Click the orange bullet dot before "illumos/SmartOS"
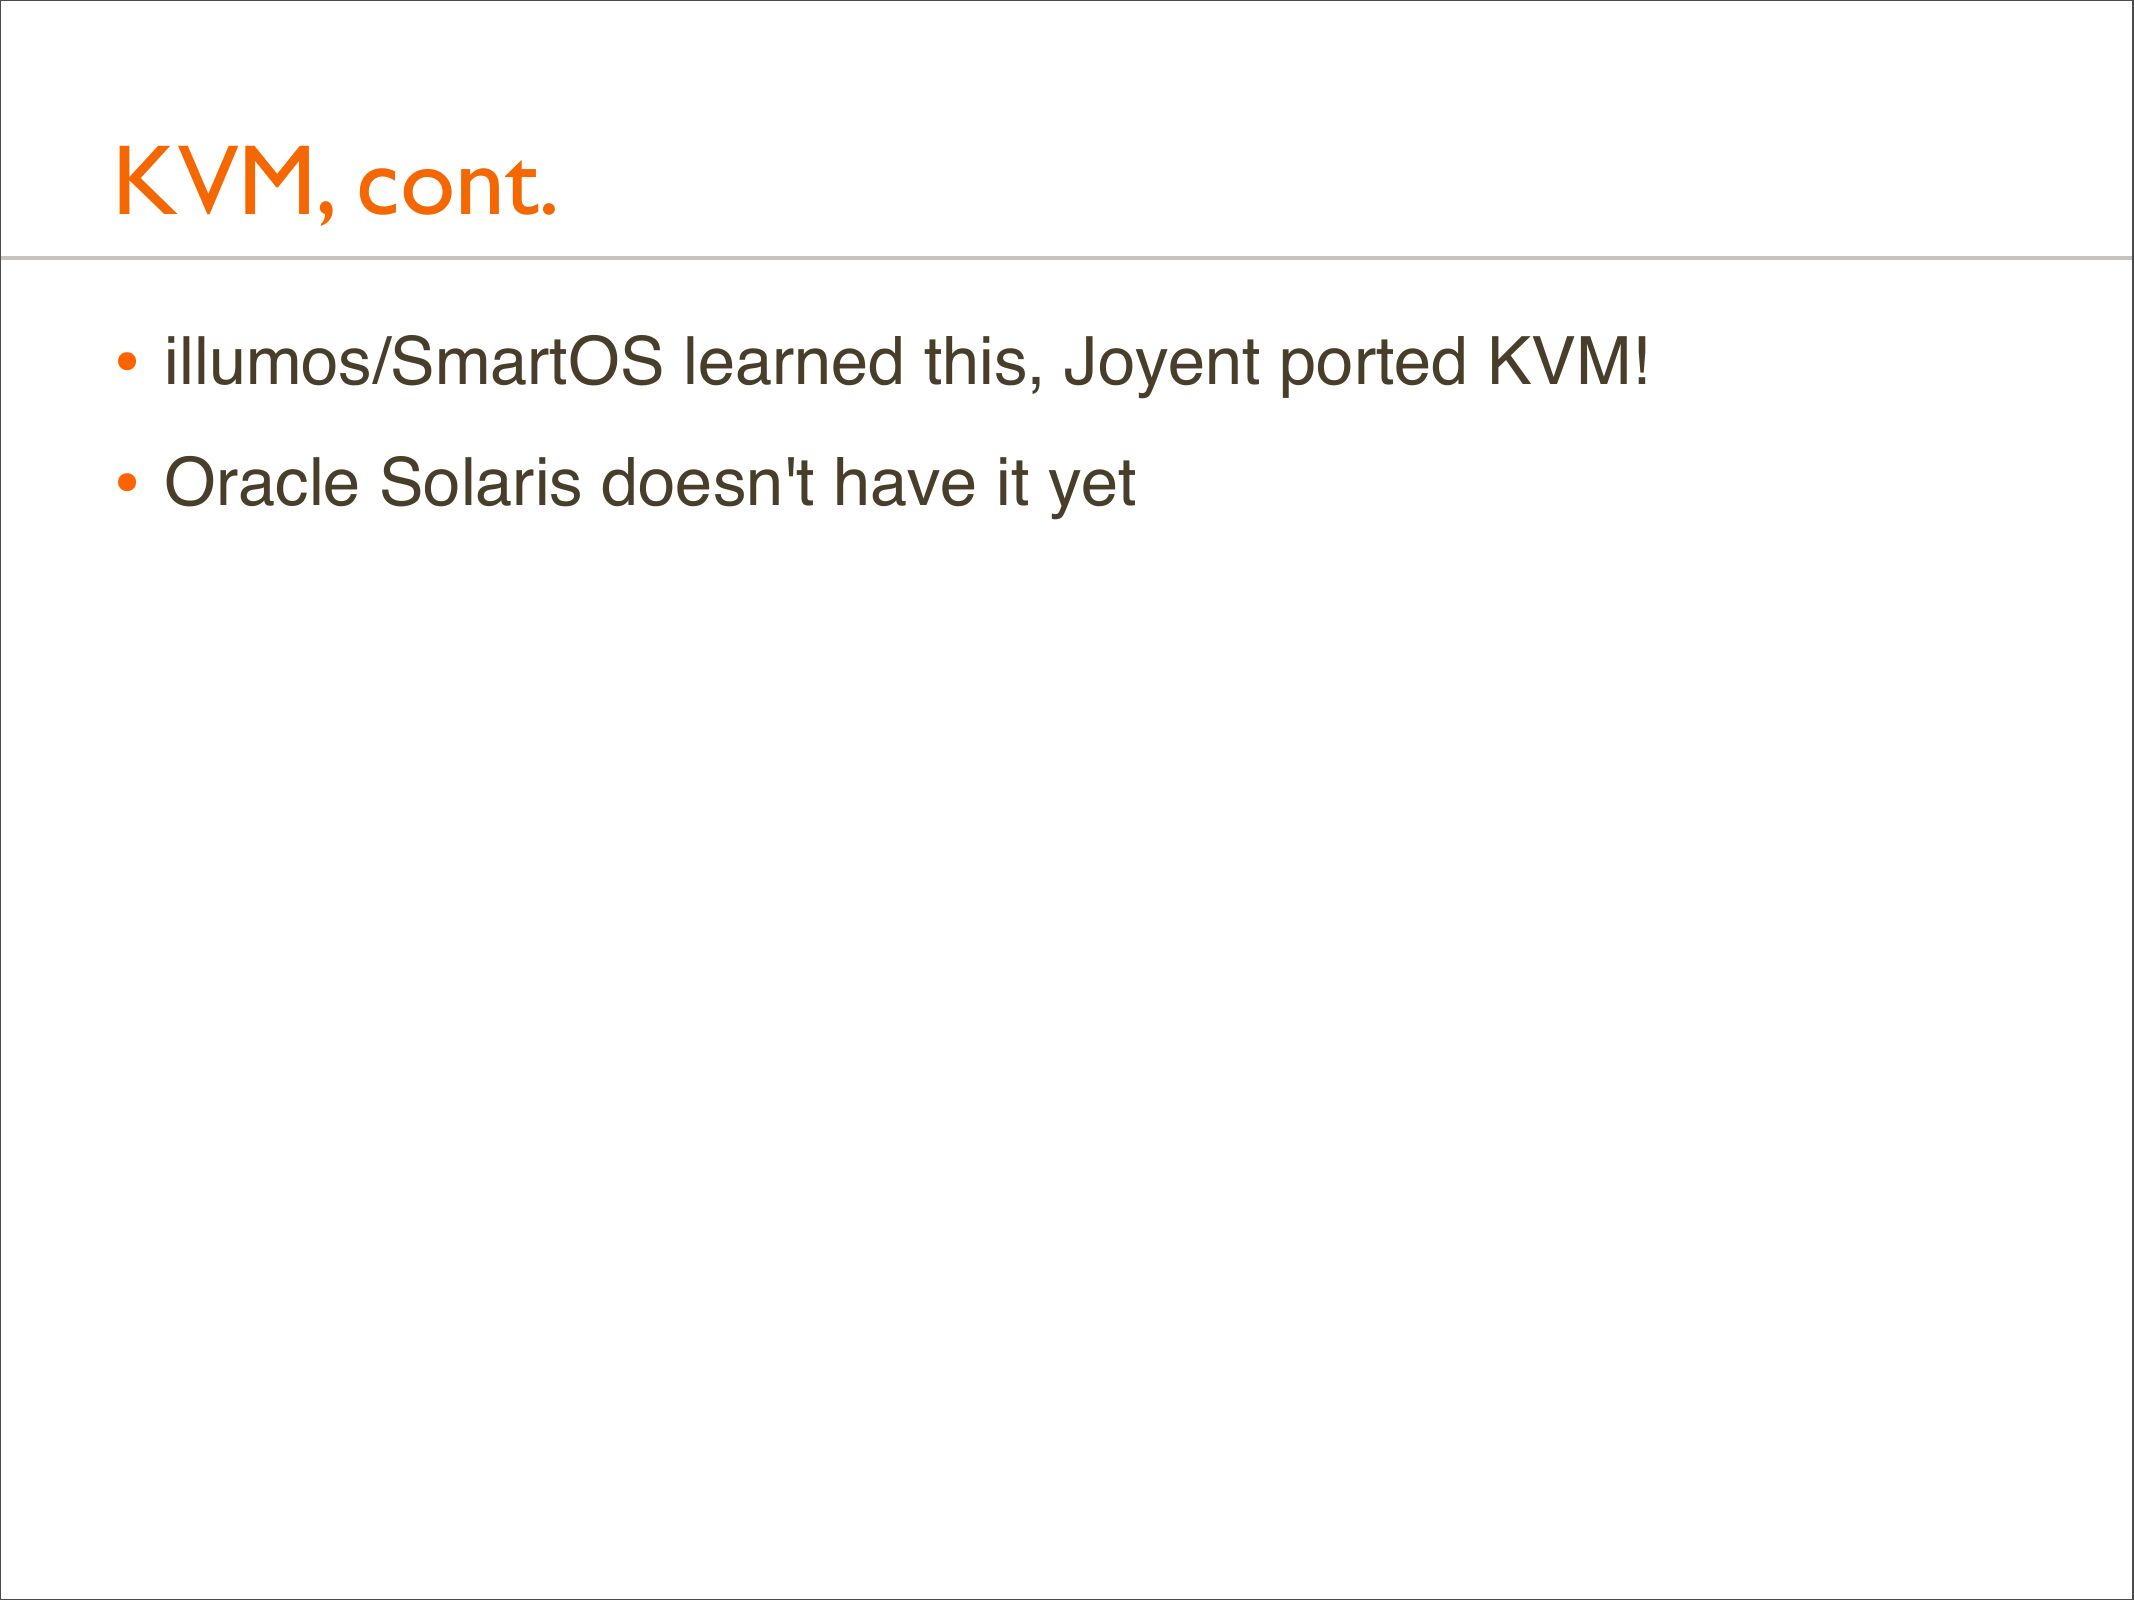The width and height of the screenshot is (2134, 1600). (126, 362)
